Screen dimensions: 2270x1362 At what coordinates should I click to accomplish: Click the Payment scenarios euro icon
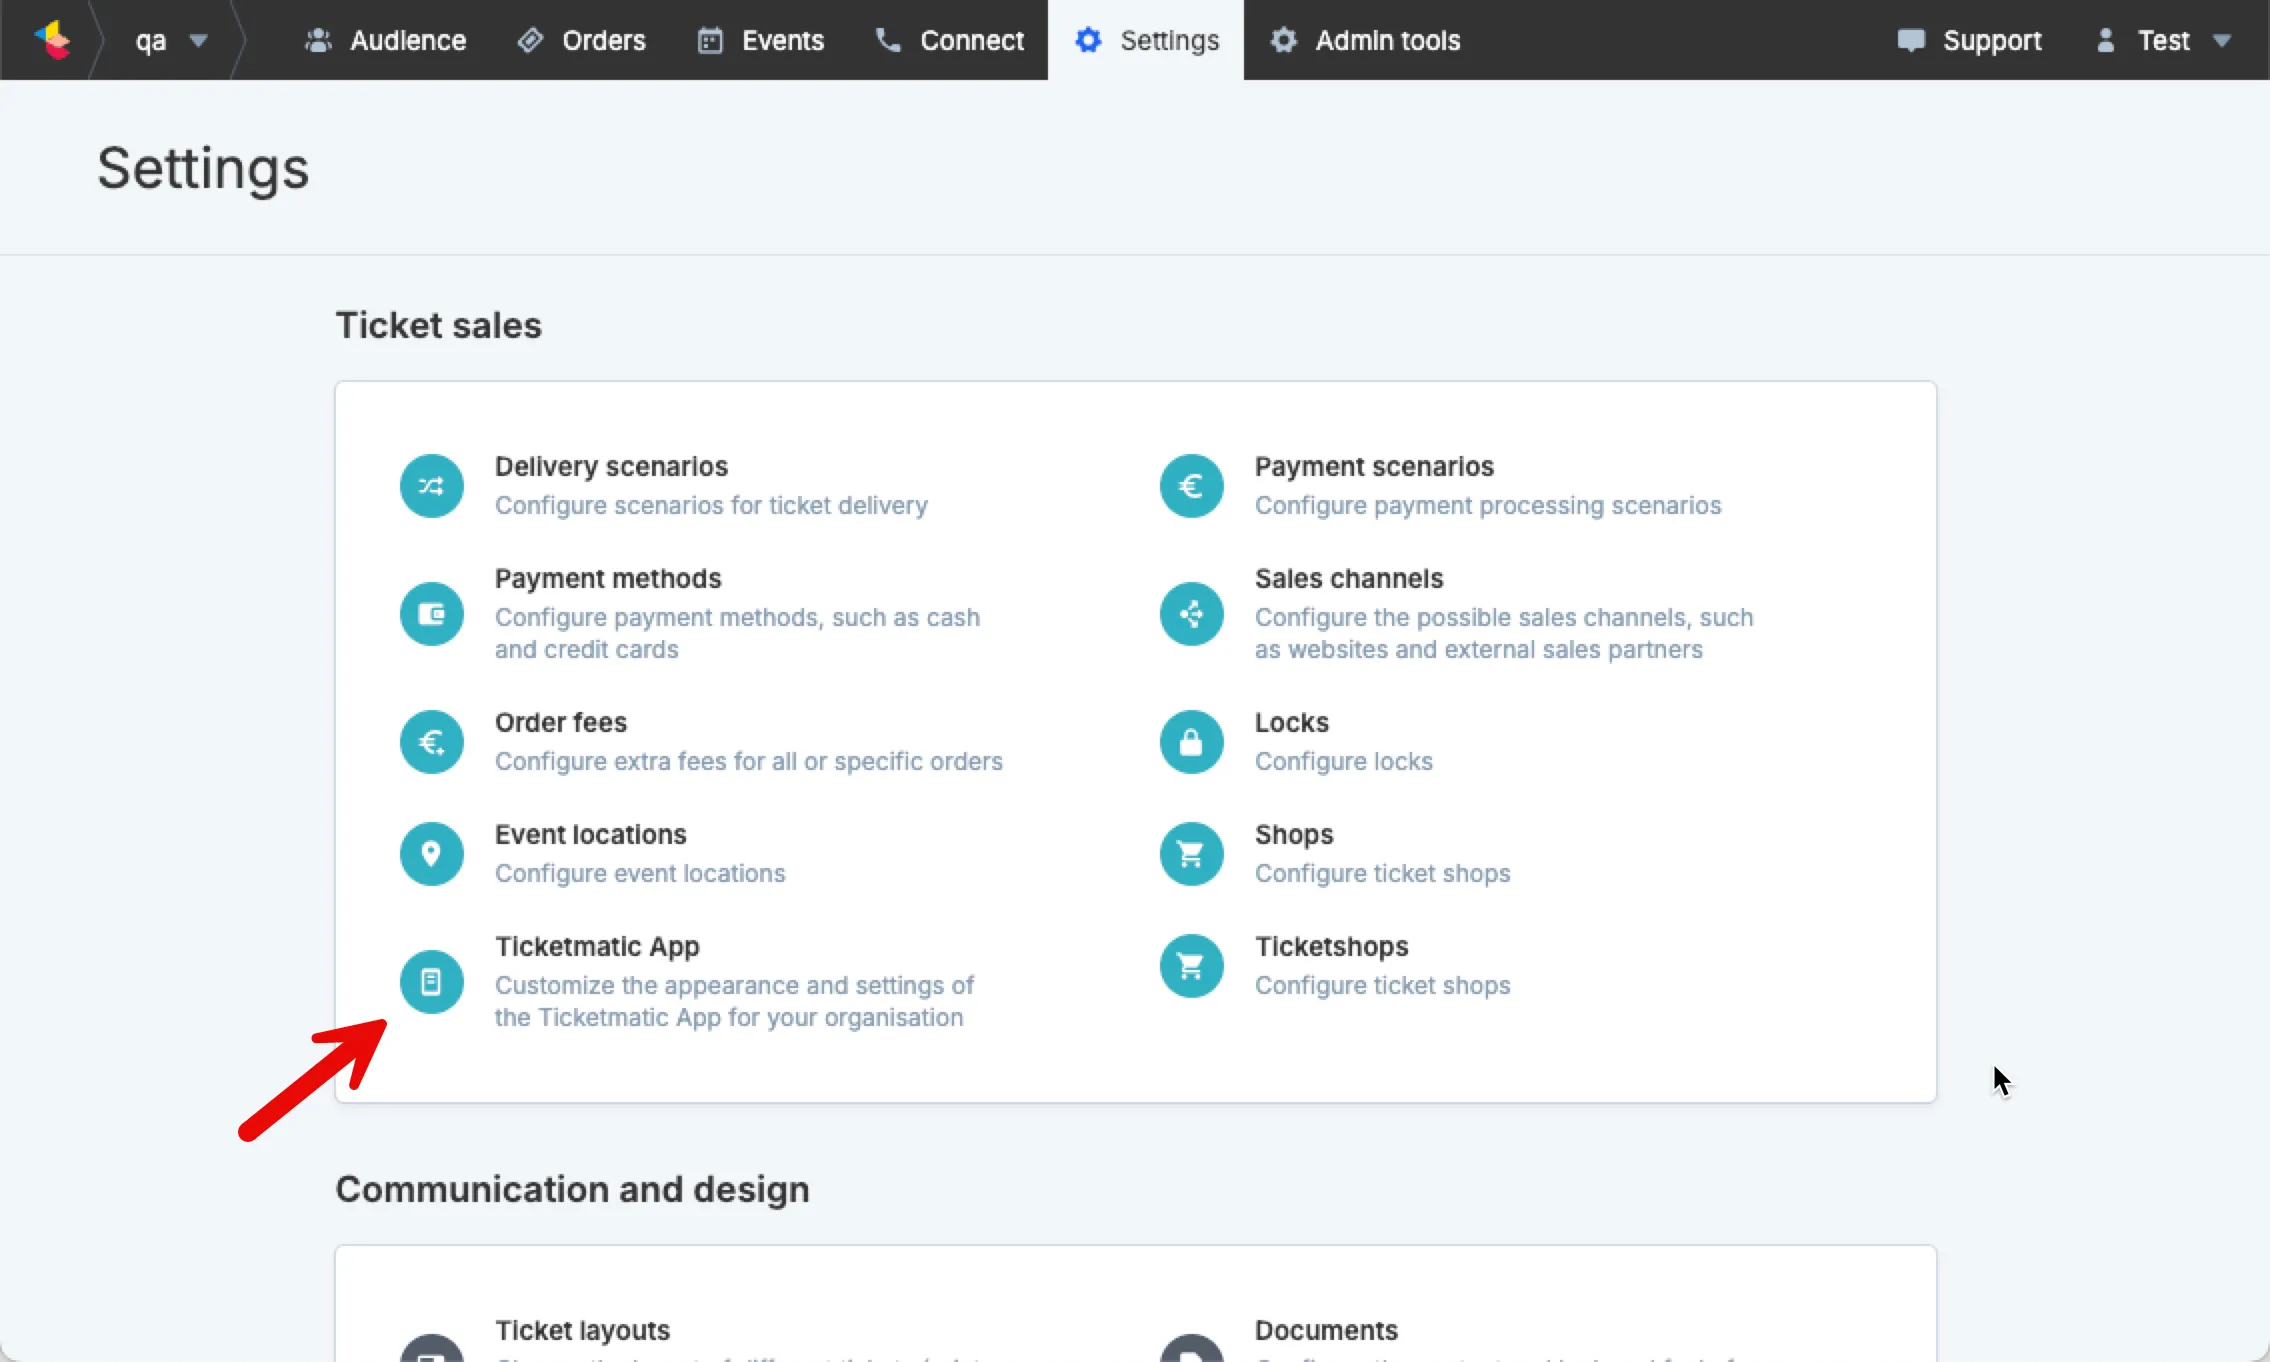pyautogui.click(x=1191, y=486)
